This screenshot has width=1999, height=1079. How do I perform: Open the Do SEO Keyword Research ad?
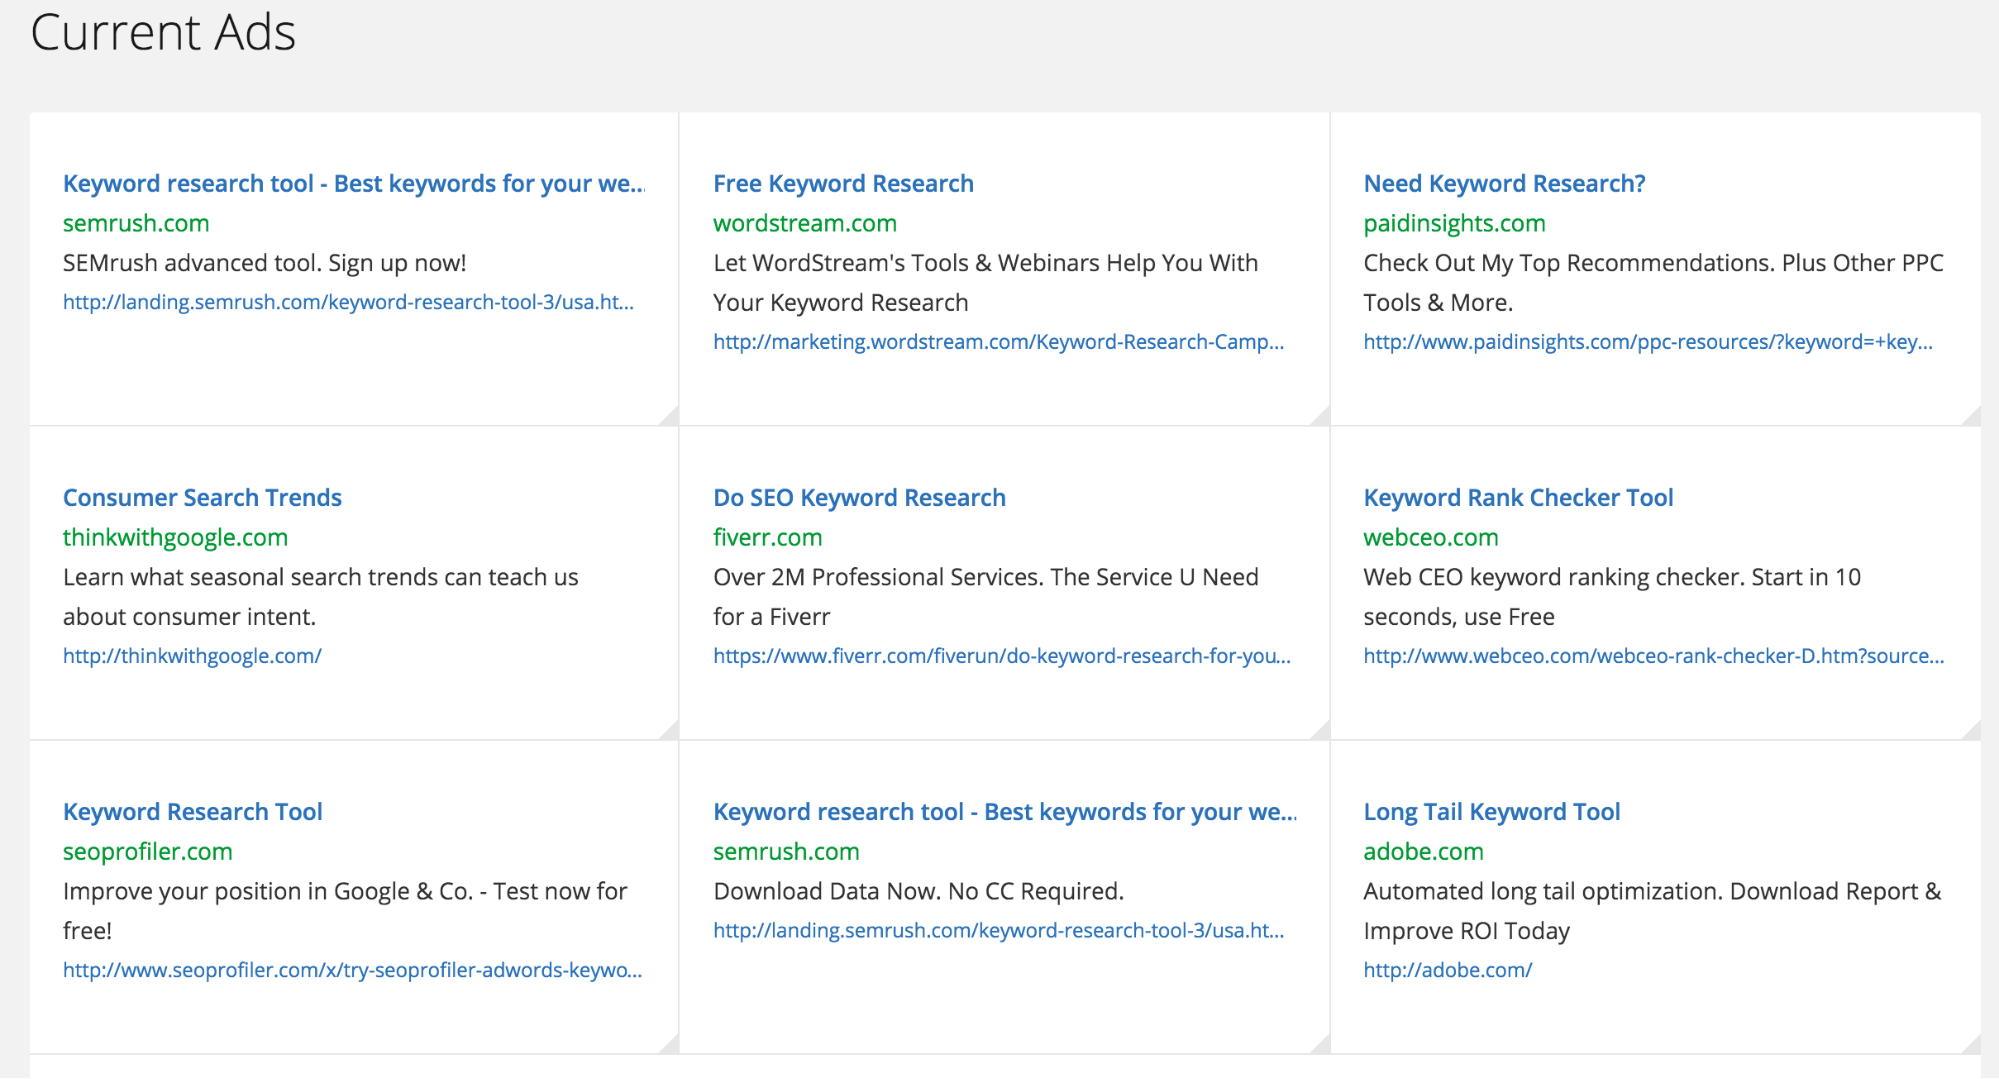[859, 498]
